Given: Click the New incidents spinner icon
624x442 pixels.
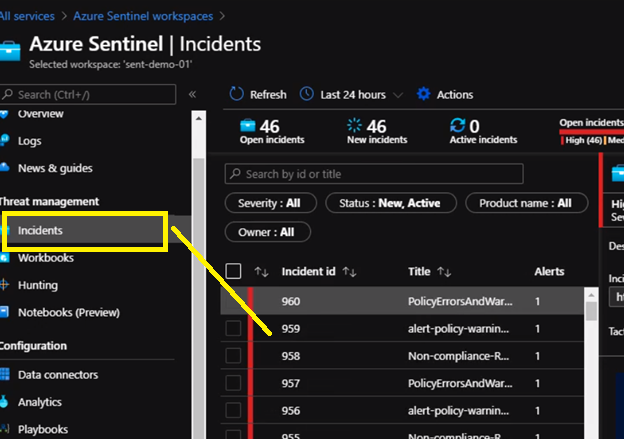Looking at the screenshot, I should pos(354,125).
